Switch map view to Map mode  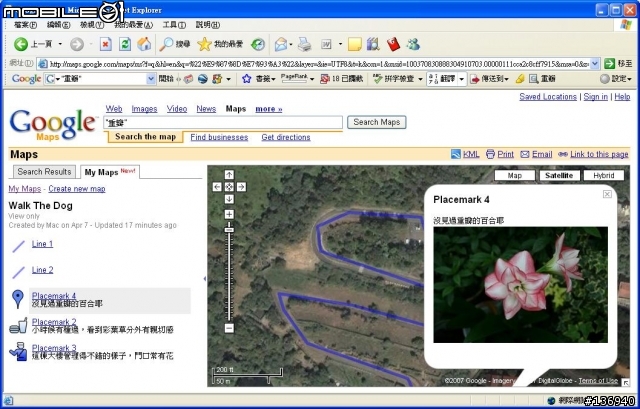tap(514, 176)
